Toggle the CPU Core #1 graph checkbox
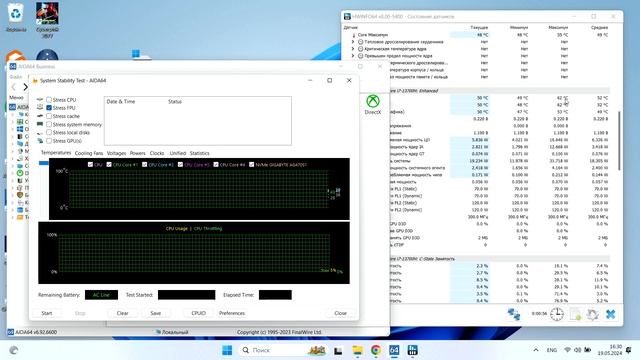The height and width of the screenshot is (360, 640). (x=109, y=164)
